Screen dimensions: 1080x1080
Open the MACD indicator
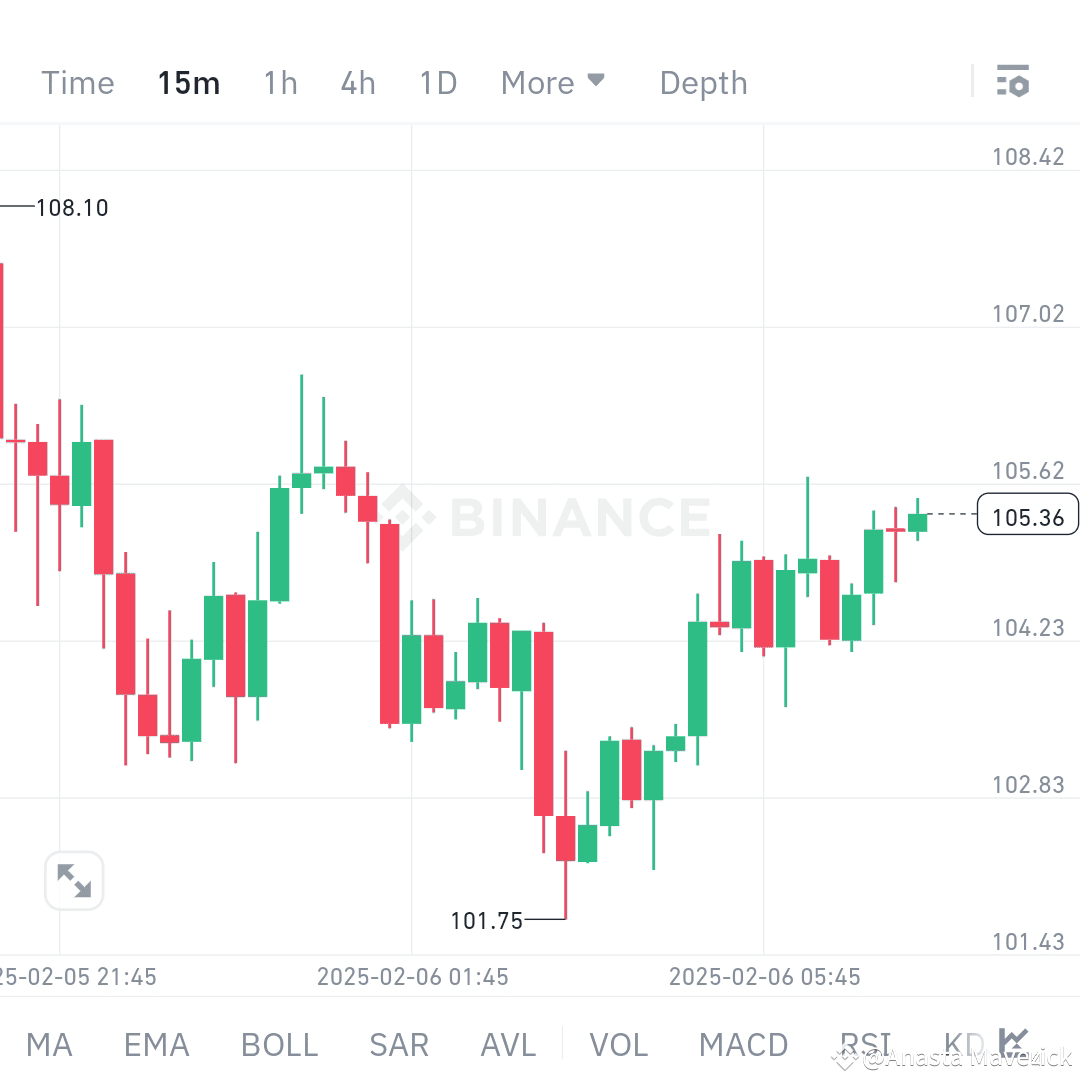744,1044
